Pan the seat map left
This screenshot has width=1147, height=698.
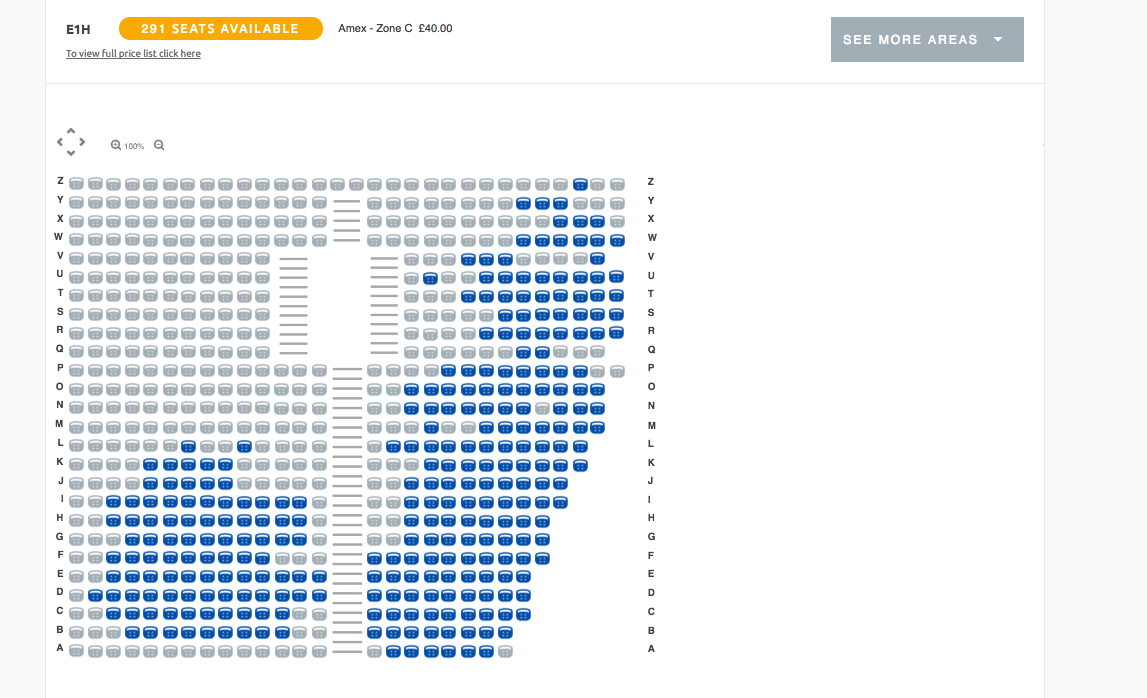point(60,142)
